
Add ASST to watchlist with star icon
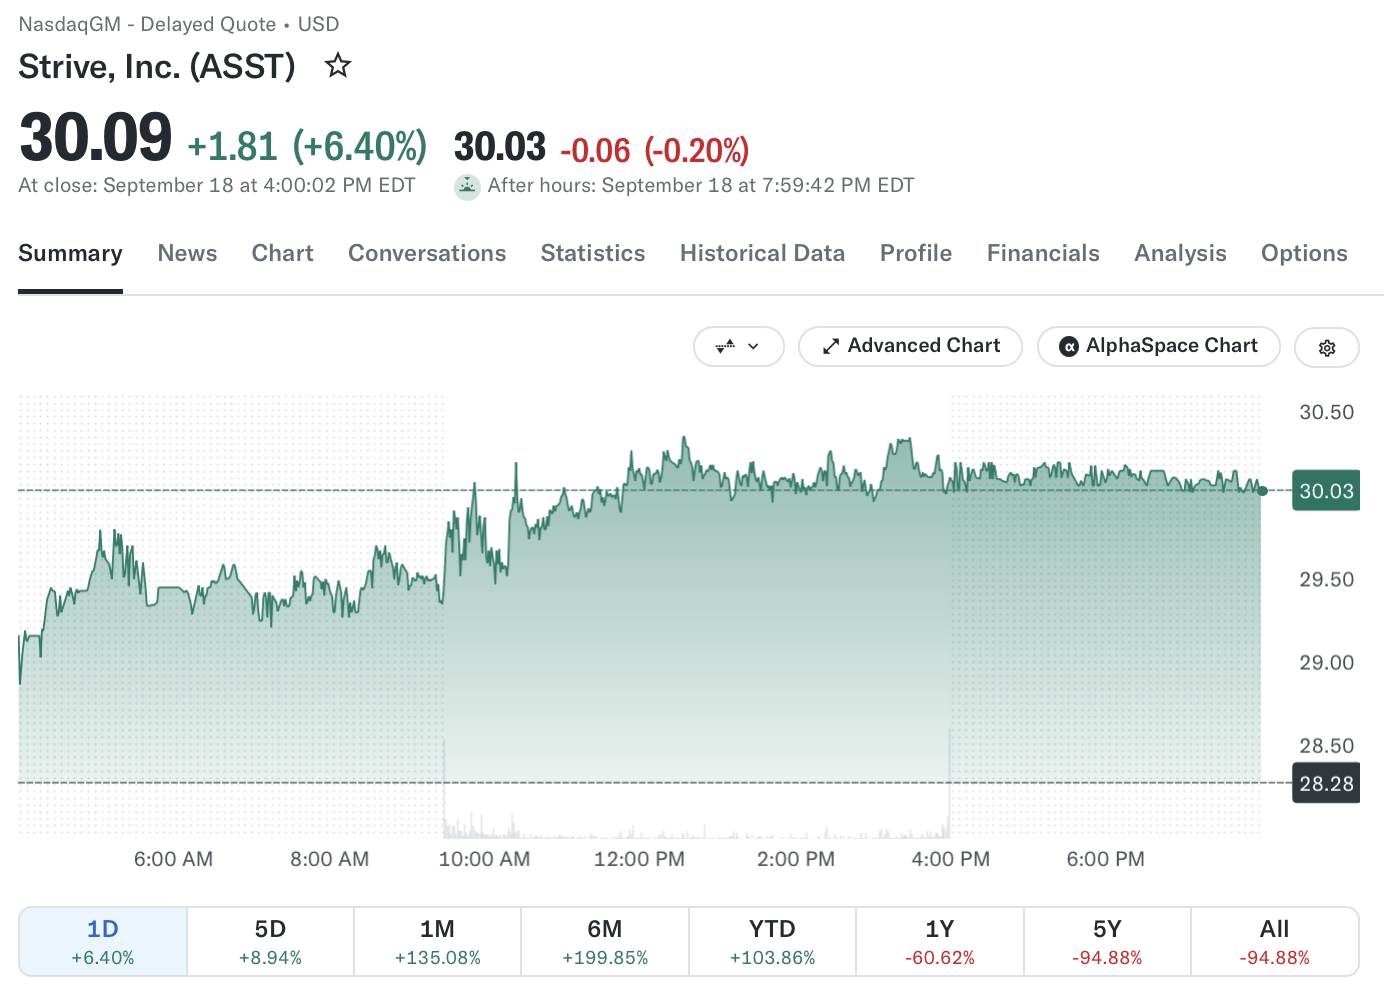coord(338,66)
